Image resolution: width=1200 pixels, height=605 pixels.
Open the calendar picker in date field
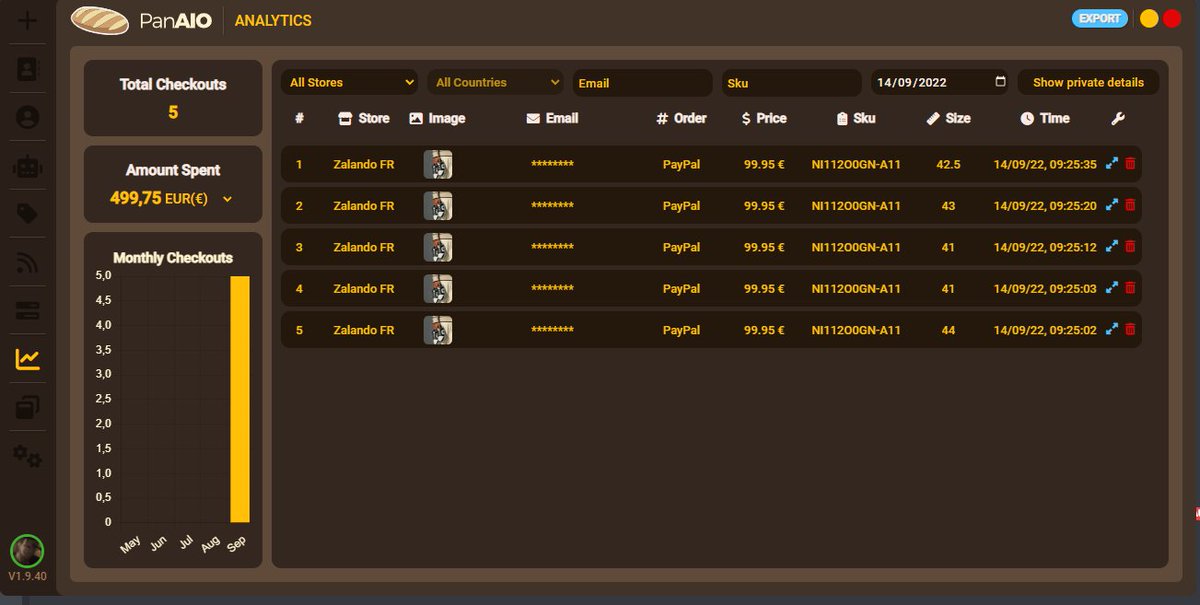(x=1000, y=82)
